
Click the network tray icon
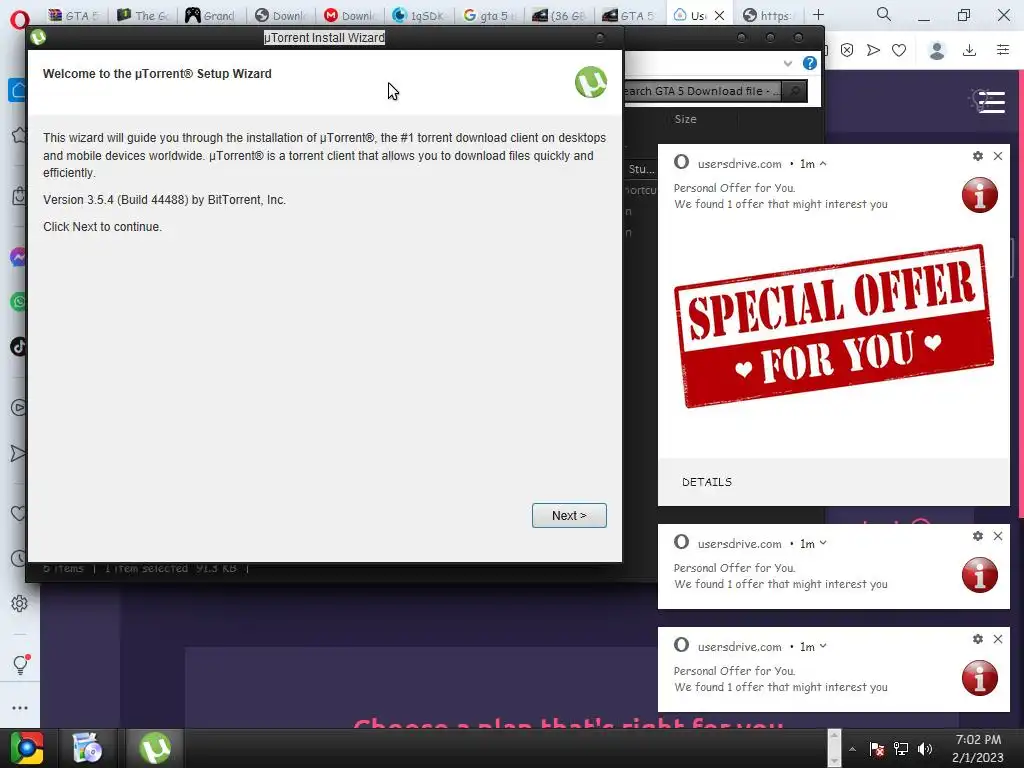pyautogui.click(x=901, y=749)
